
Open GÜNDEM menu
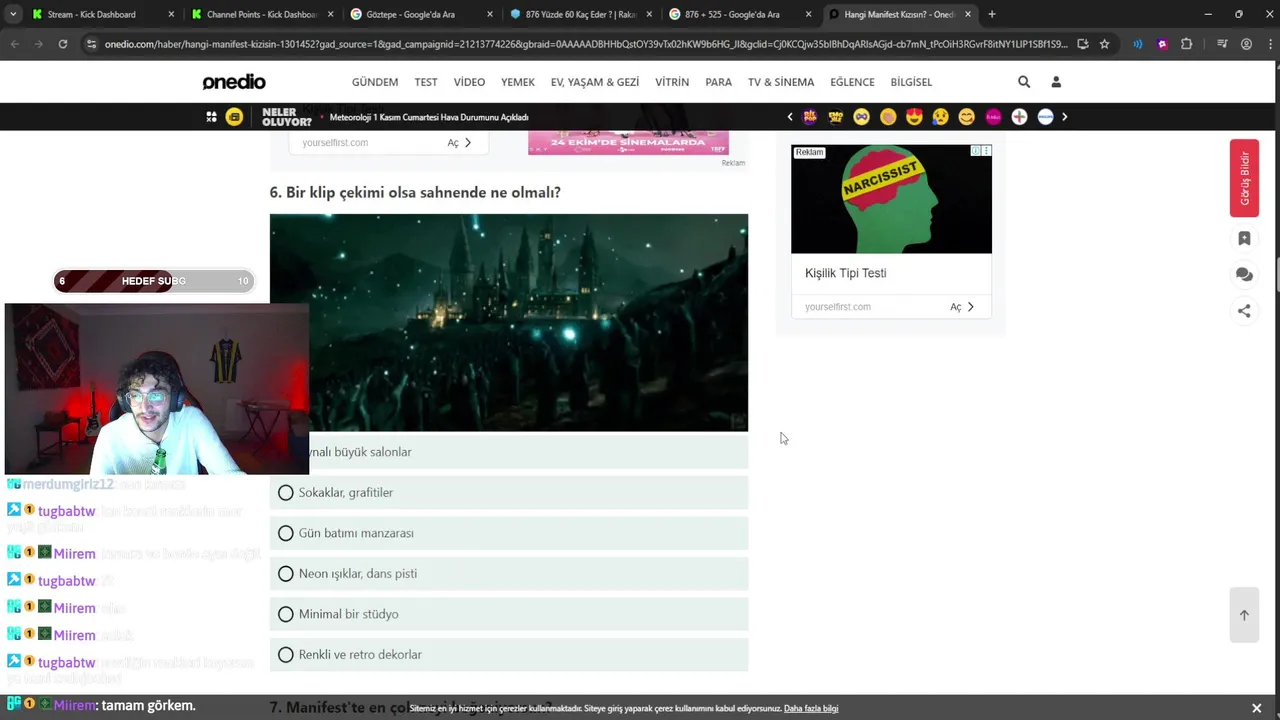(375, 82)
